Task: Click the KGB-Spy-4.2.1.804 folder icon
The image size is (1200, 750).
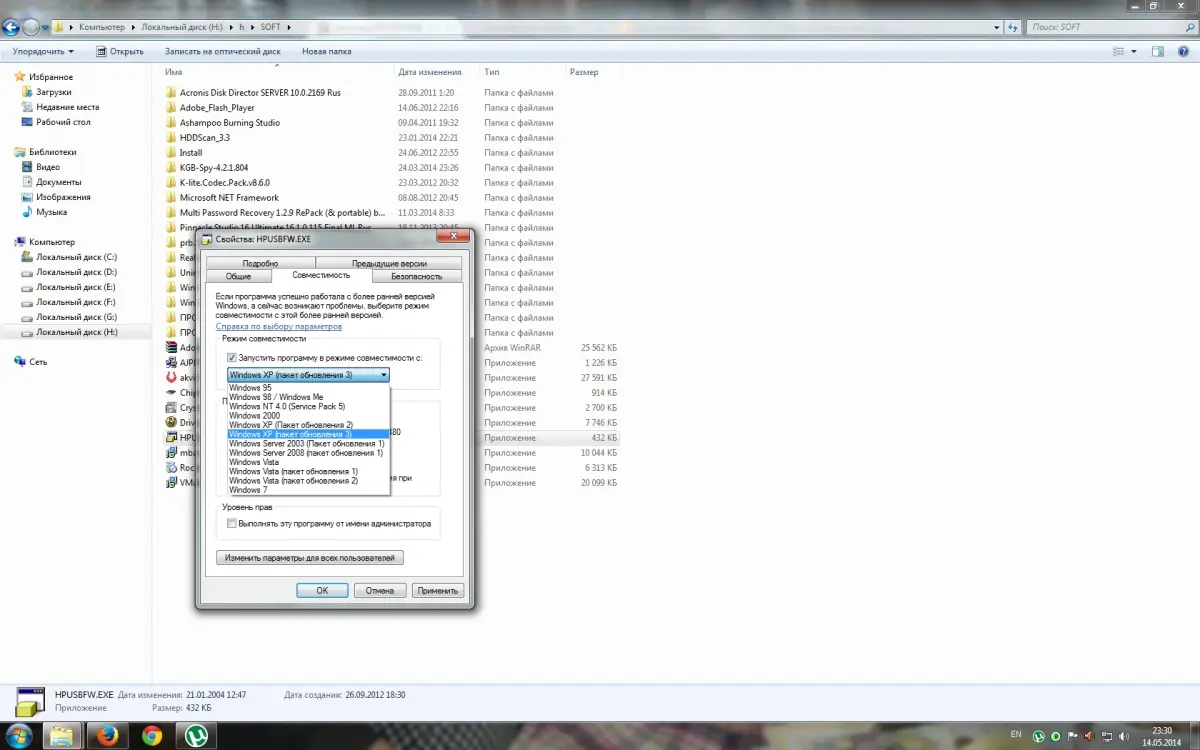Action: [x=171, y=168]
